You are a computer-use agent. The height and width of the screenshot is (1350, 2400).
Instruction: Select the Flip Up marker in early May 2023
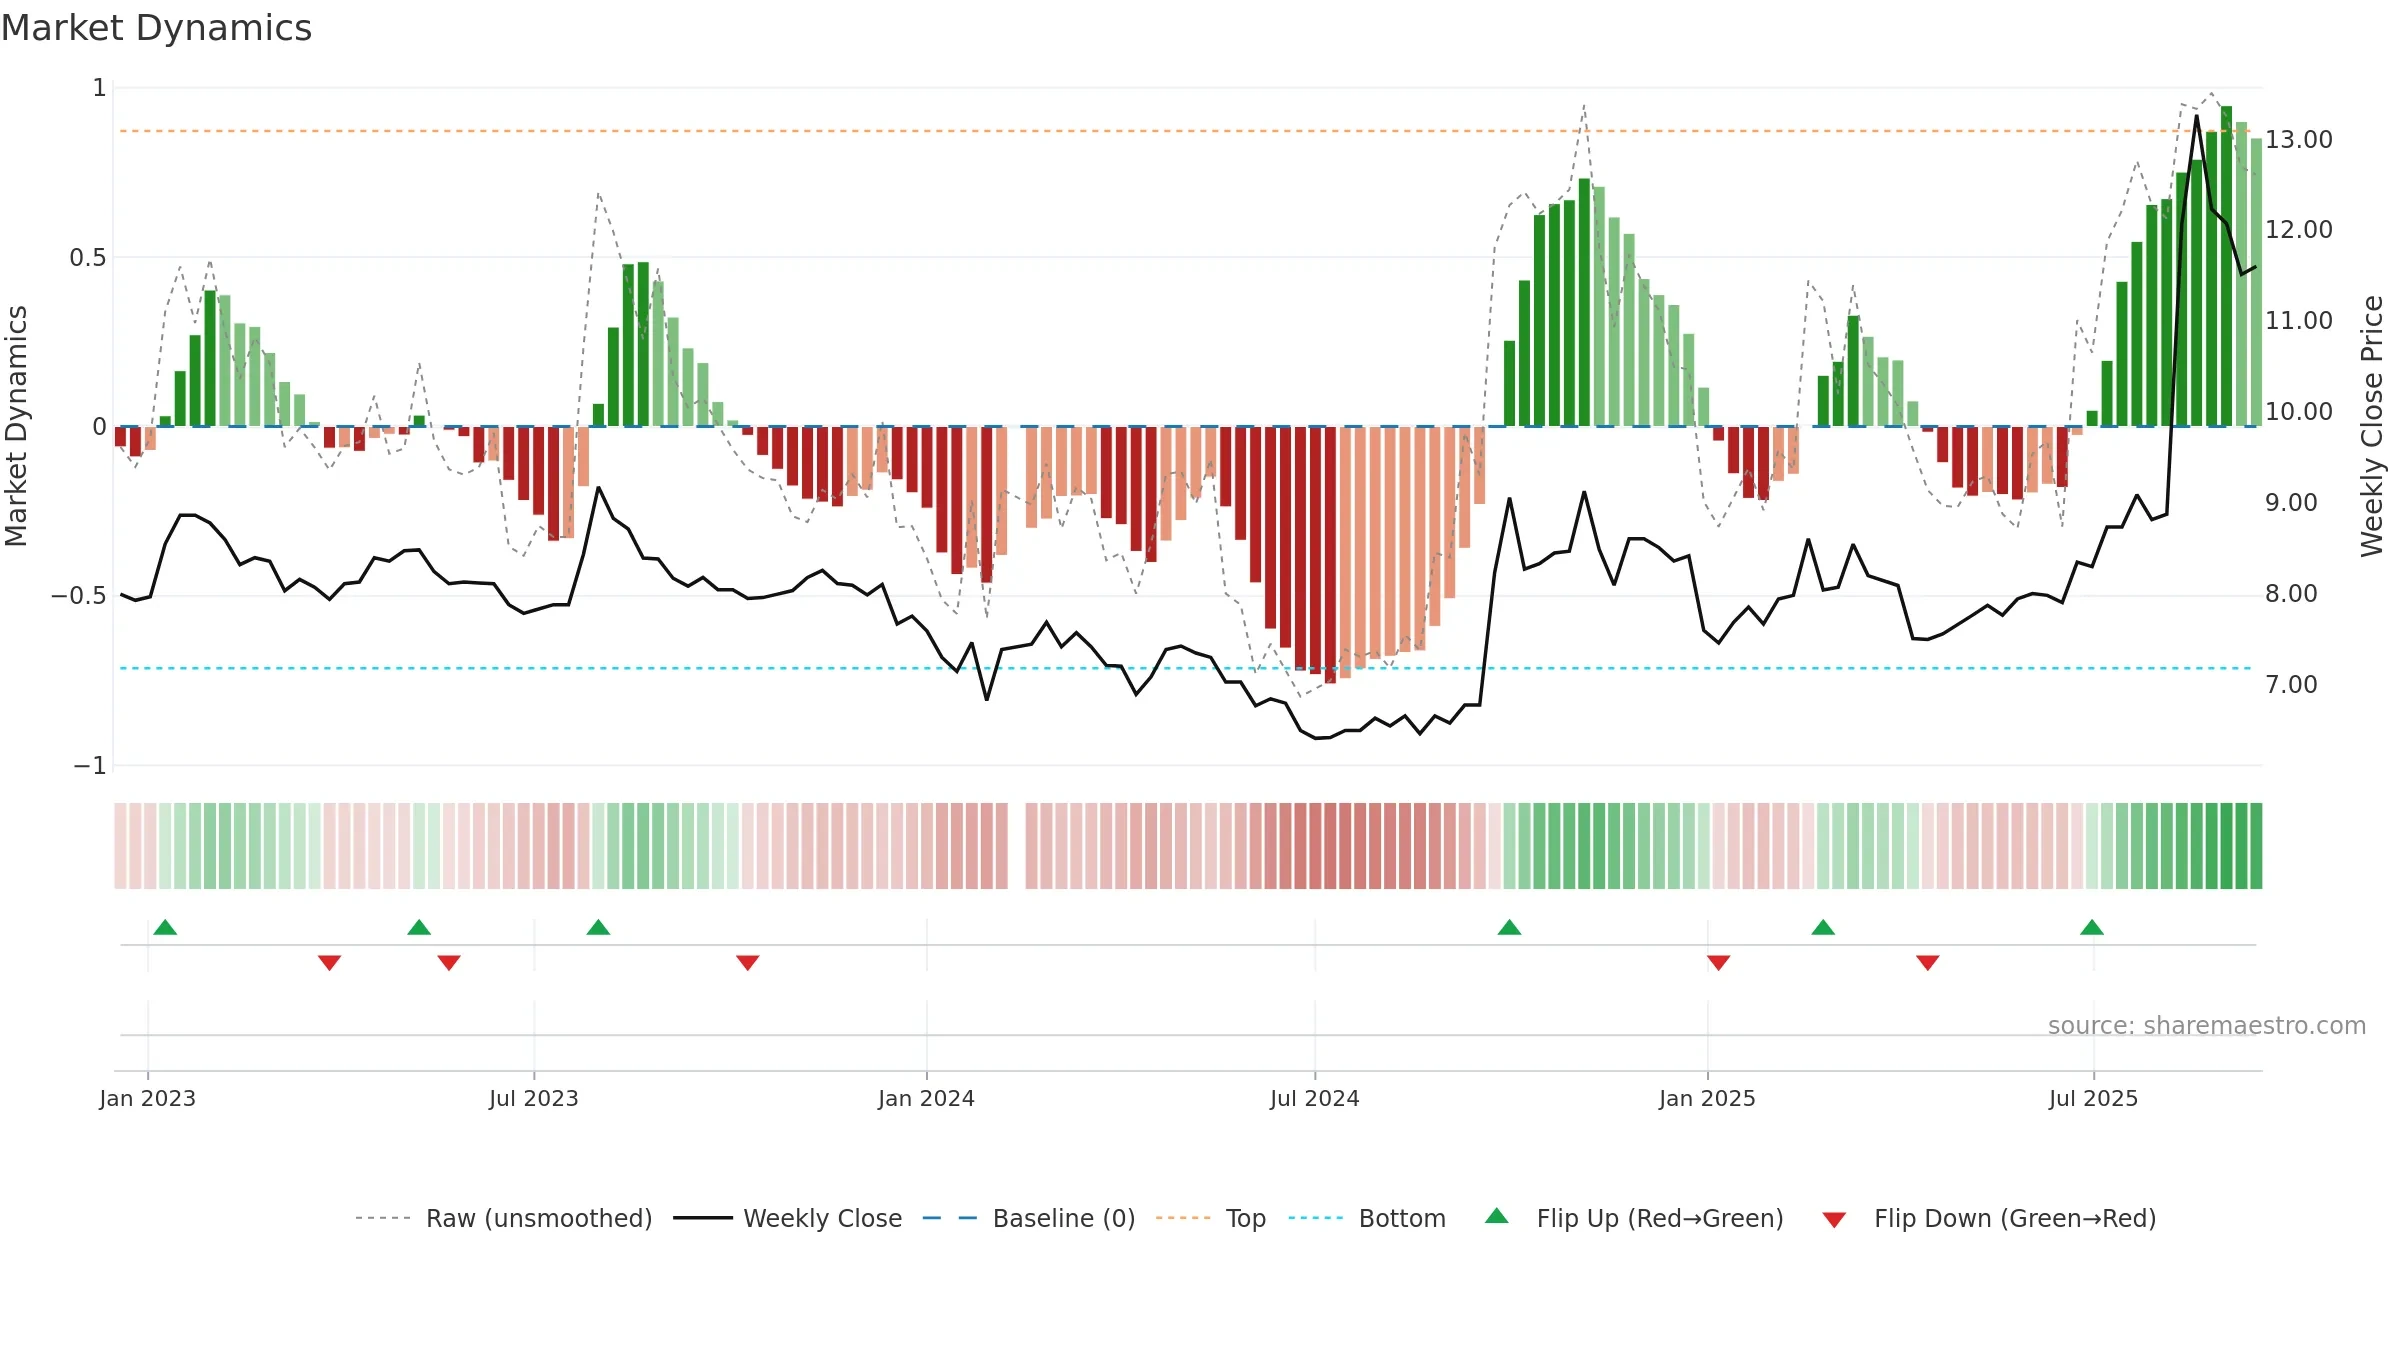click(419, 927)
